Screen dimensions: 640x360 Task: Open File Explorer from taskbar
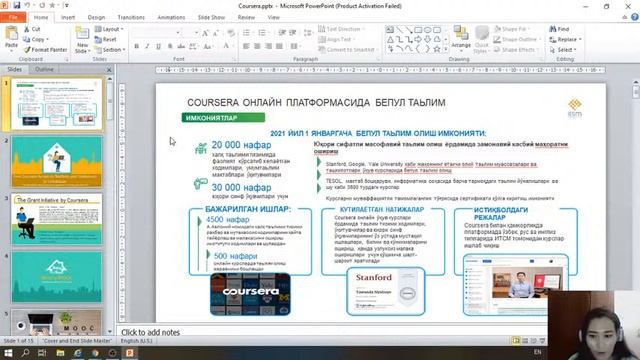click(x=60, y=353)
